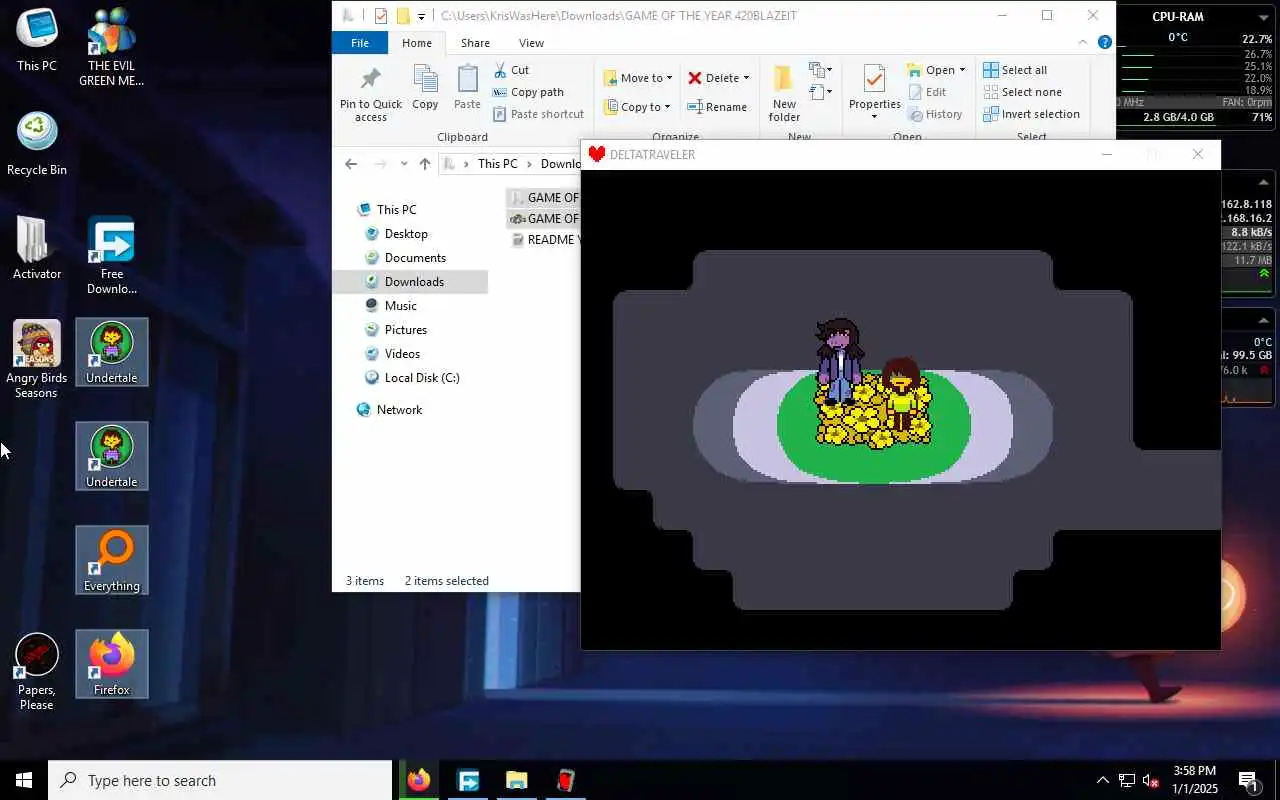Select the Recycle Bin icon
Image resolution: width=1280 pixels, height=800 pixels.
click(37, 145)
